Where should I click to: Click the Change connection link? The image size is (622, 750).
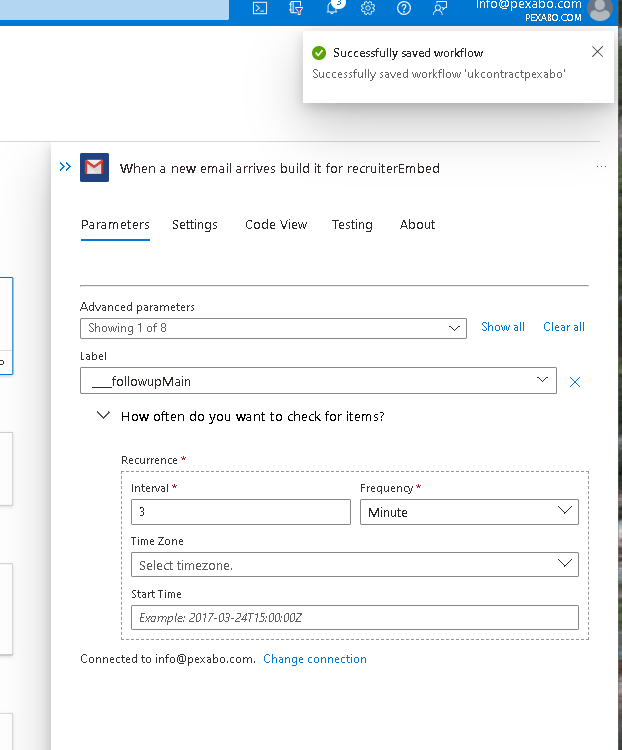(x=315, y=659)
